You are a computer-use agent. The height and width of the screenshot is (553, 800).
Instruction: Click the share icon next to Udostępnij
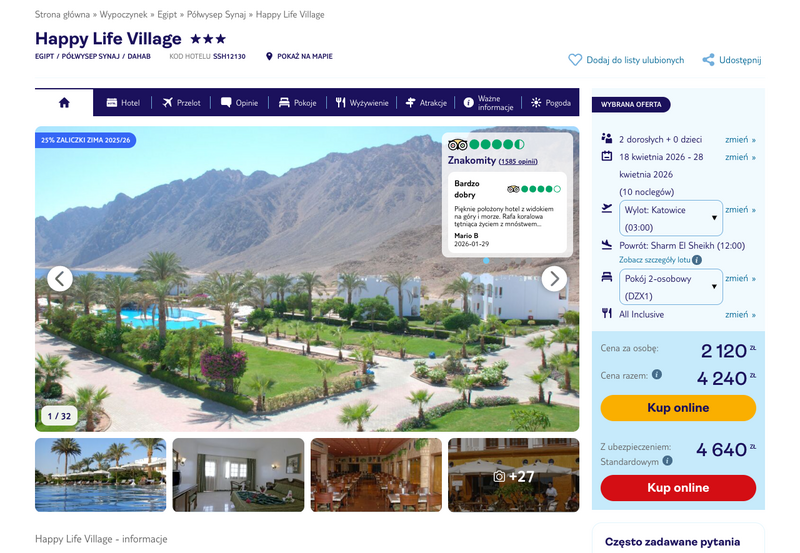(x=708, y=60)
